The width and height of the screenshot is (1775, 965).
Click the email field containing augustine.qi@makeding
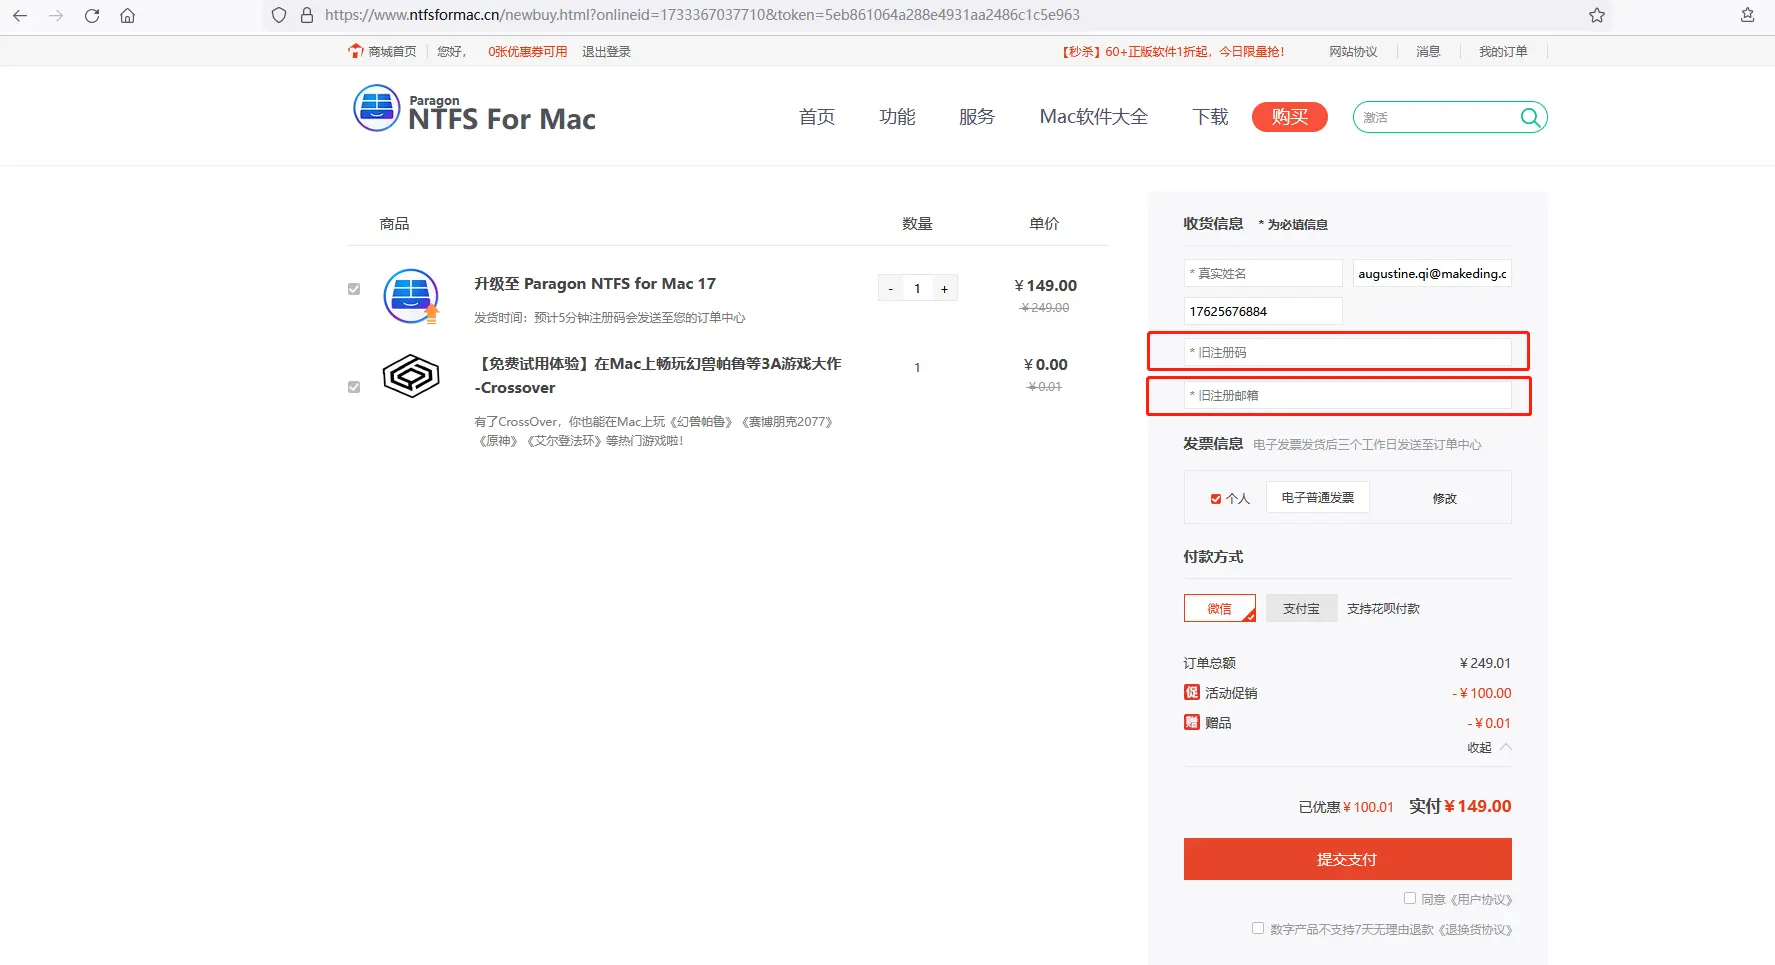1432,273
